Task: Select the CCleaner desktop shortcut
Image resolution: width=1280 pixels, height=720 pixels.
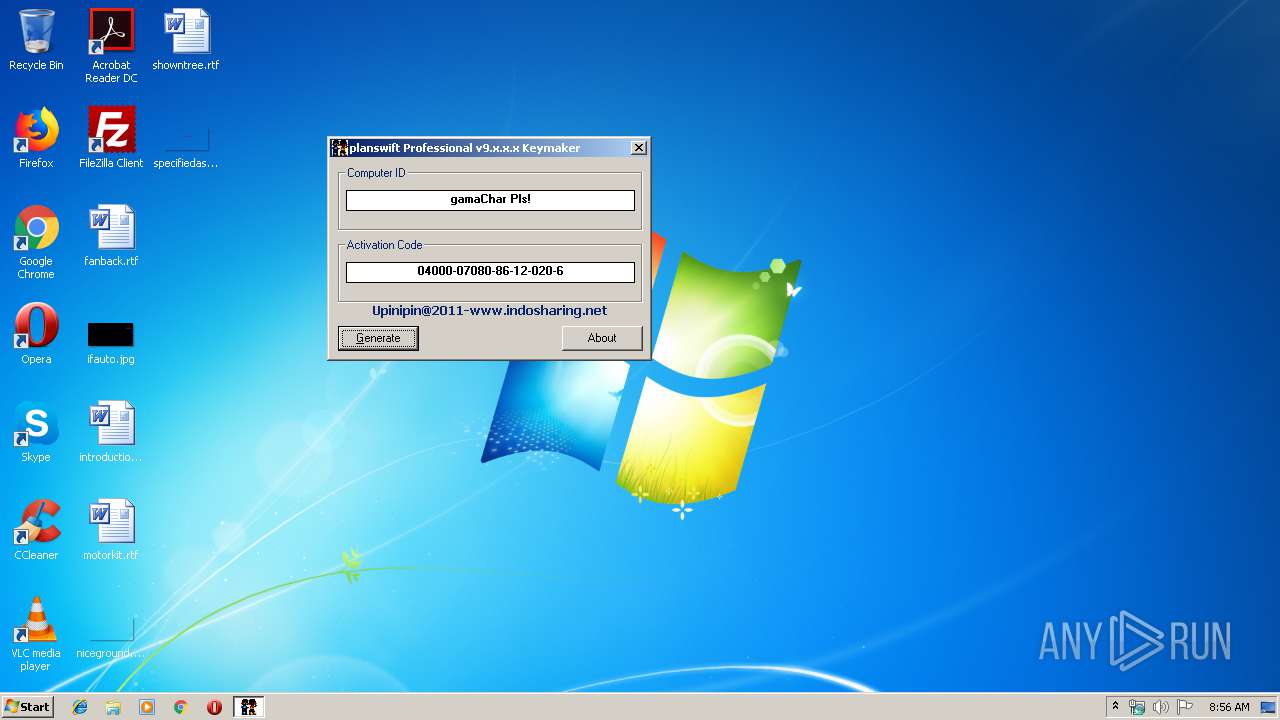Action: click(x=36, y=530)
